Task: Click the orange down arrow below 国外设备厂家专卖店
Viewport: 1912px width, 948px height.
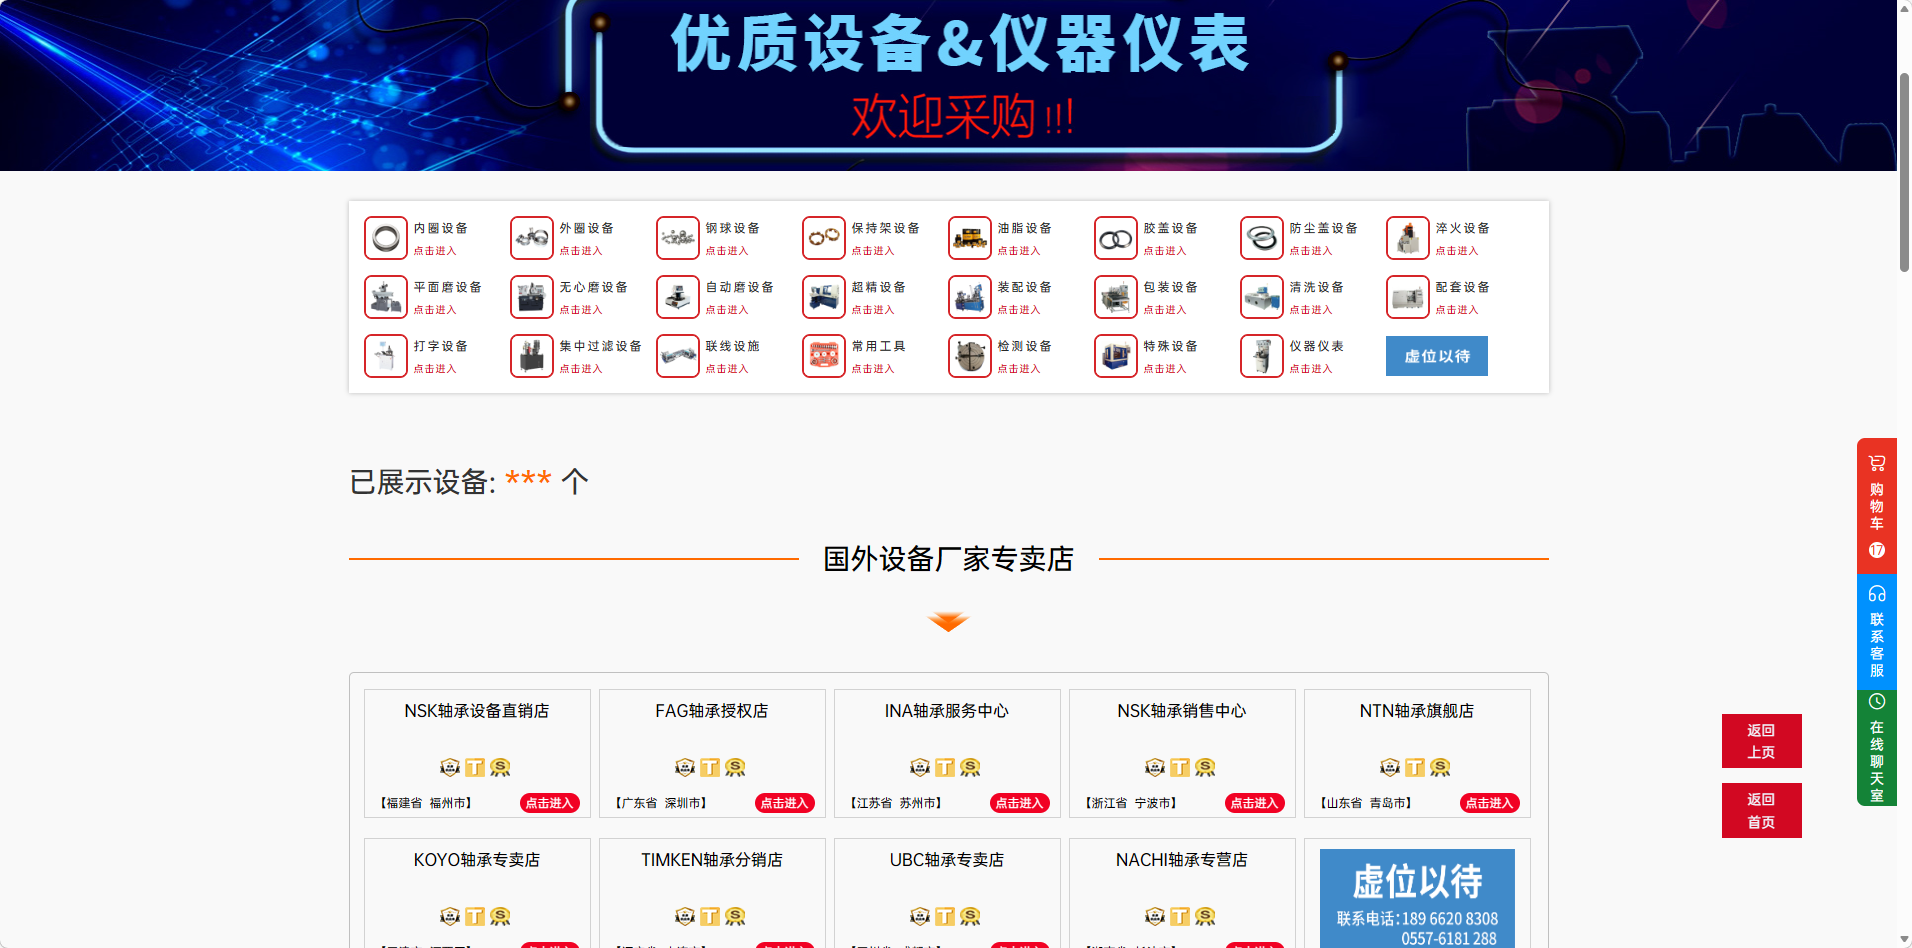Action: click(948, 622)
